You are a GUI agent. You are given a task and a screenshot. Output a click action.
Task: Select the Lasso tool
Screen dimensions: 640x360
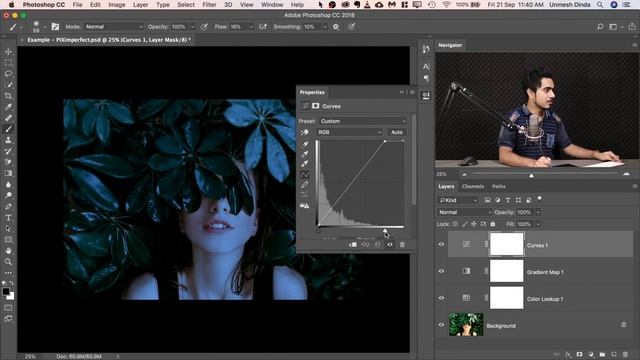8,74
